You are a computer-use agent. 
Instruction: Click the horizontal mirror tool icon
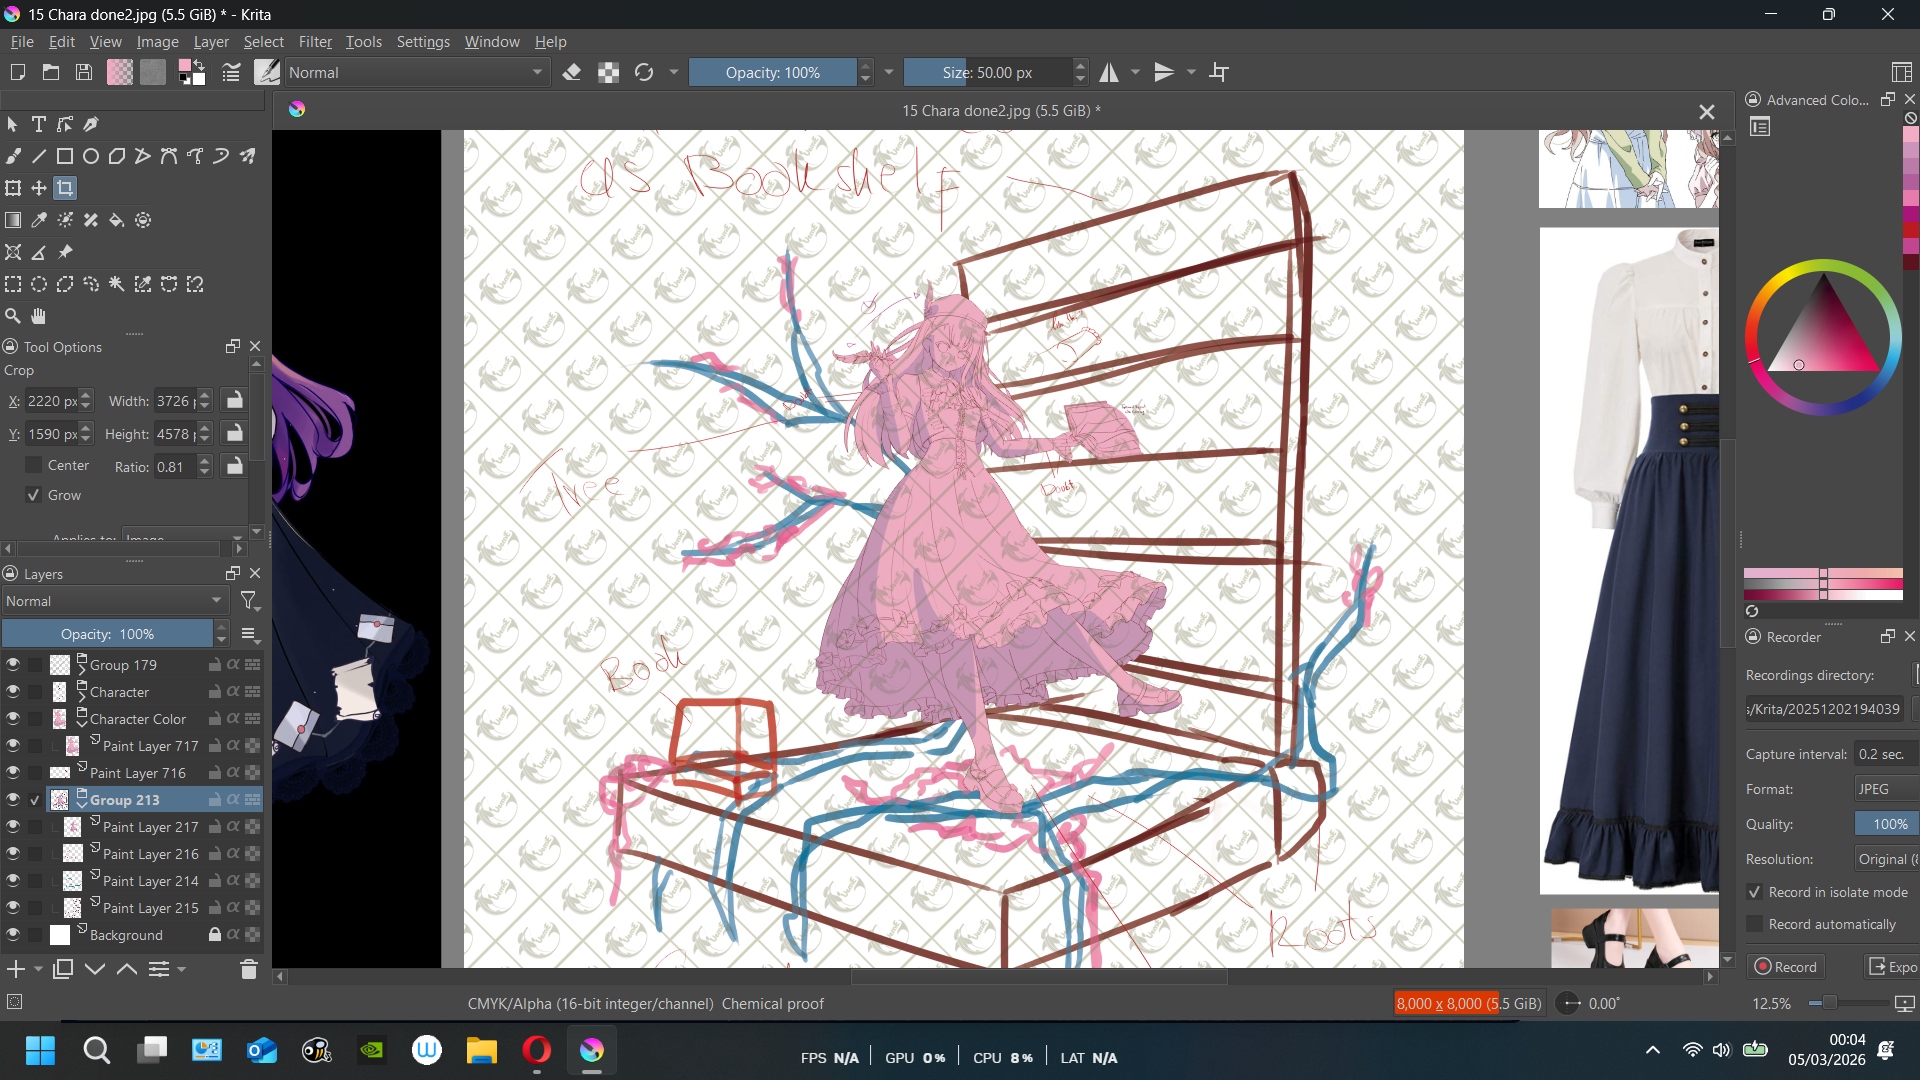click(x=1109, y=72)
